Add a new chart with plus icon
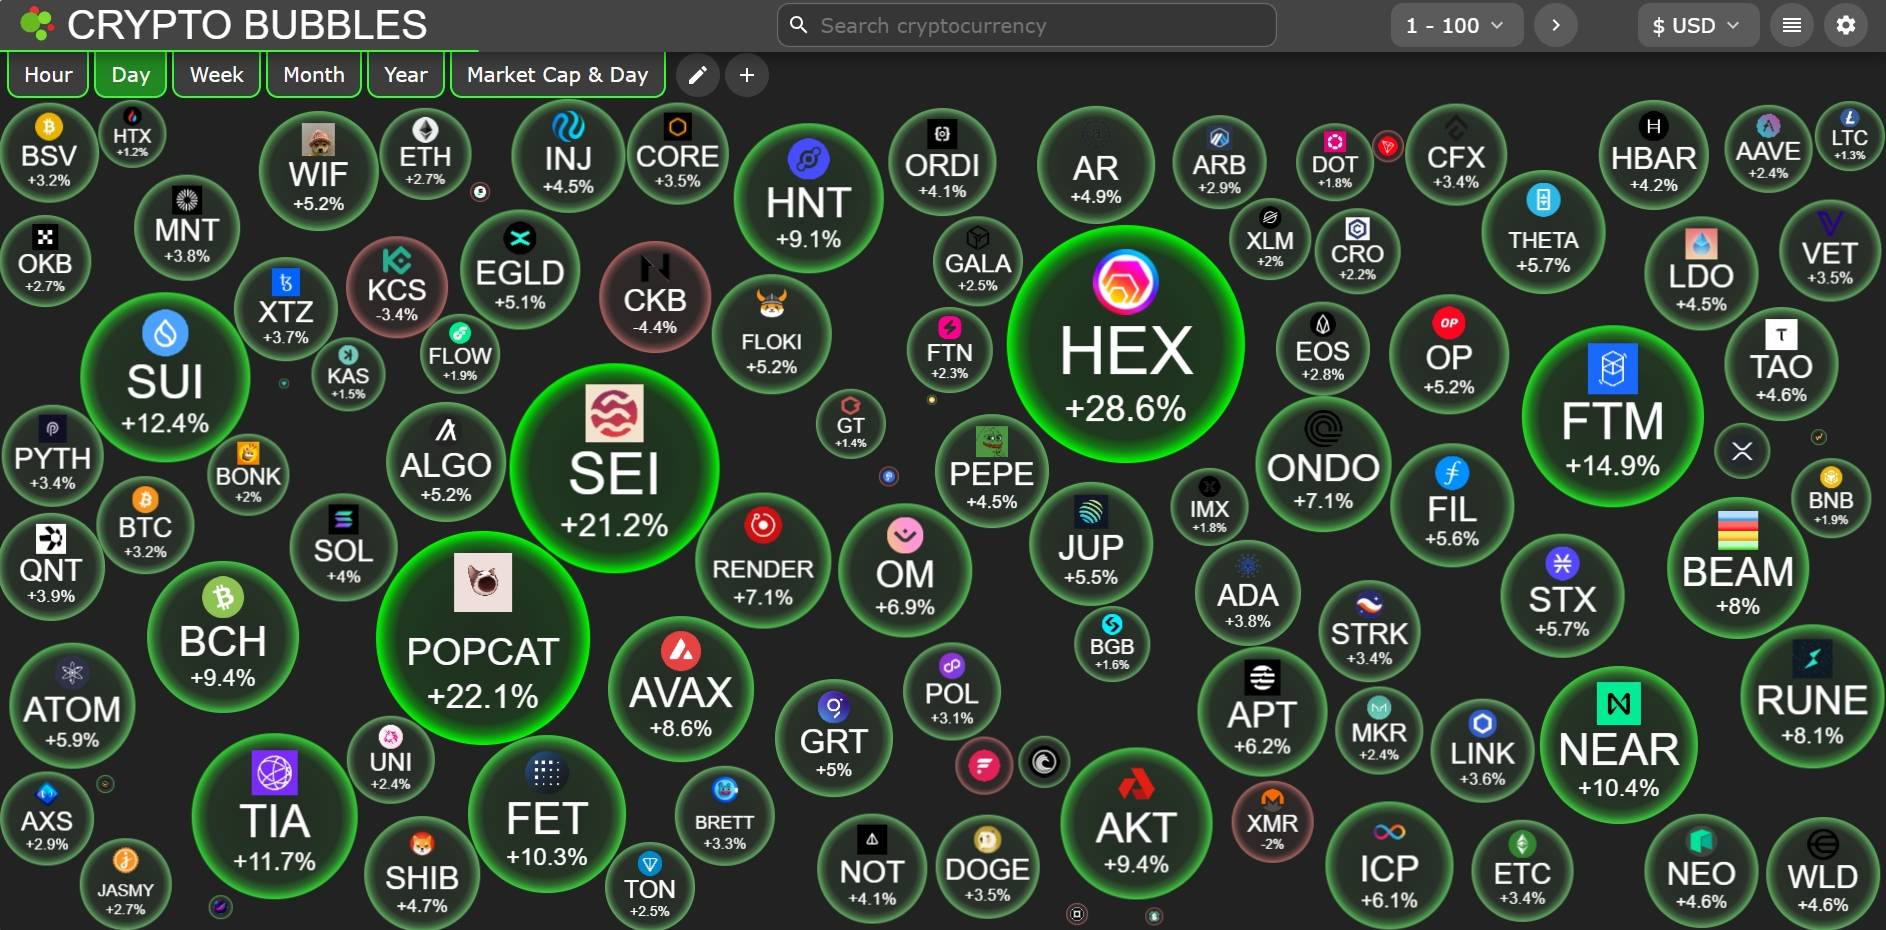 pyautogui.click(x=747, y=75)
